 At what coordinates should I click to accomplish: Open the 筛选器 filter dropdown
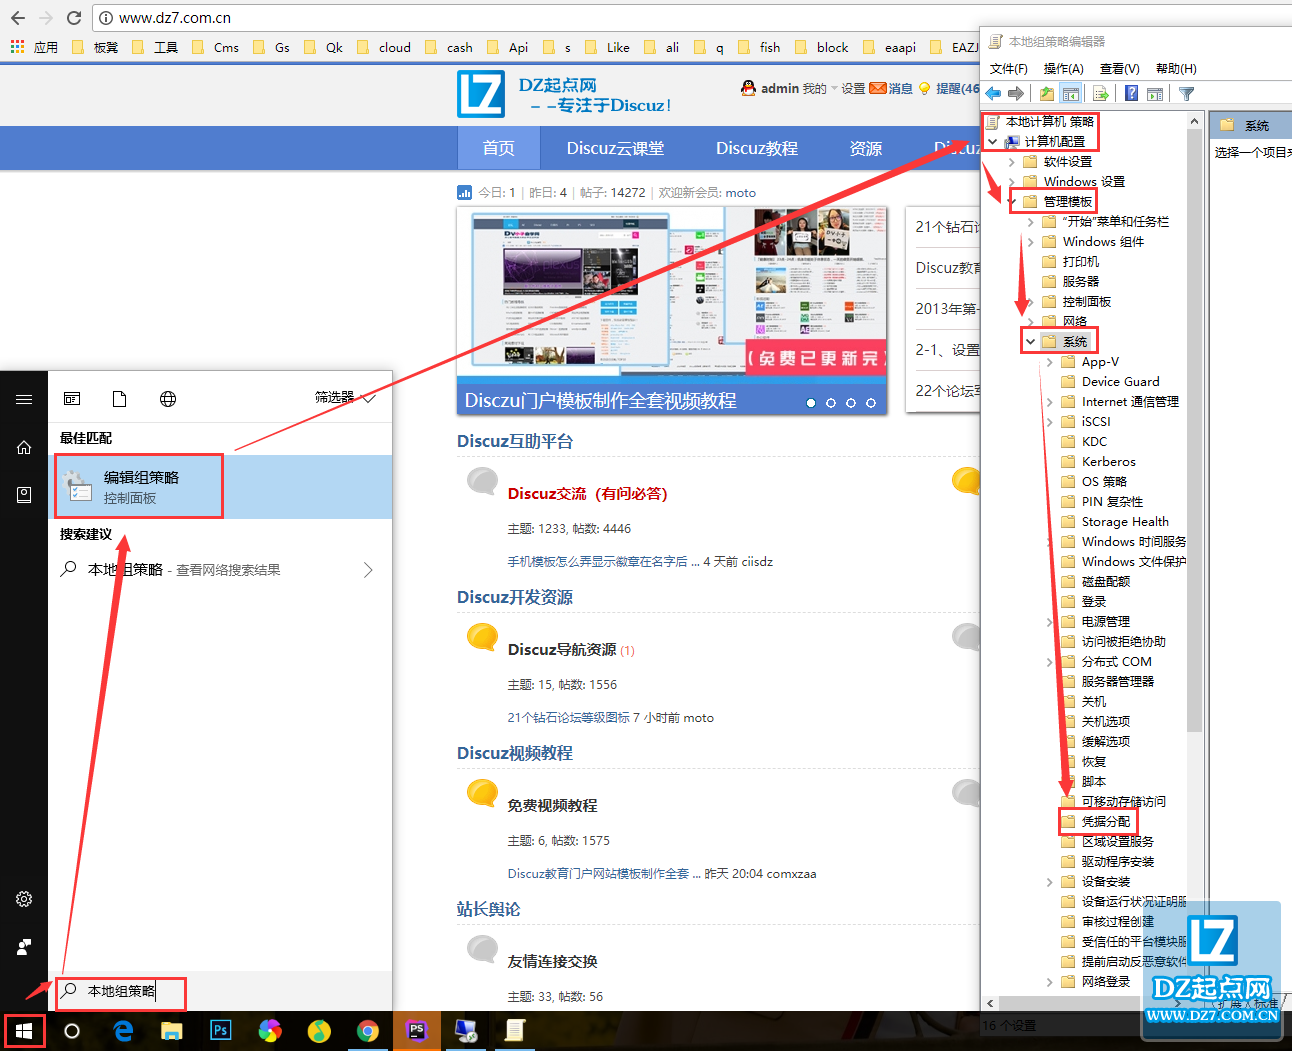345,398
